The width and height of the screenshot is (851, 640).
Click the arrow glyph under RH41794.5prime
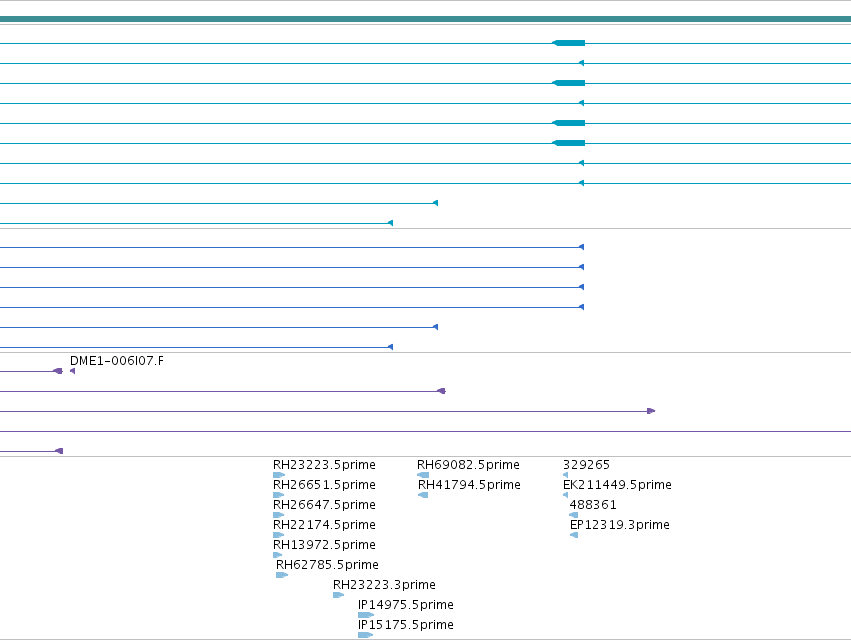tap(423, 495)
